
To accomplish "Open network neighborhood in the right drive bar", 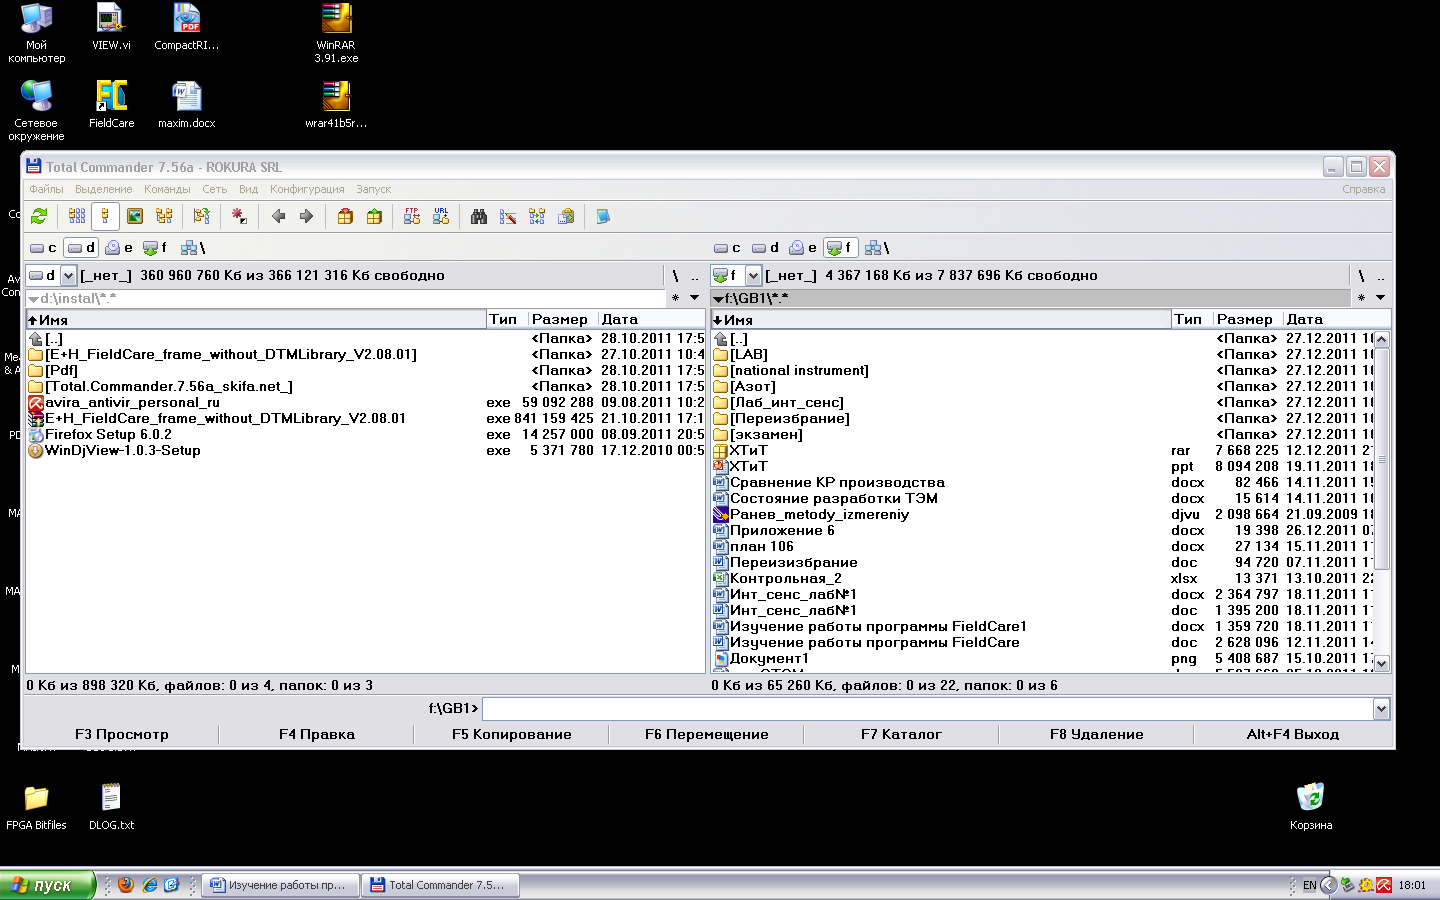I will coord(876,248).
